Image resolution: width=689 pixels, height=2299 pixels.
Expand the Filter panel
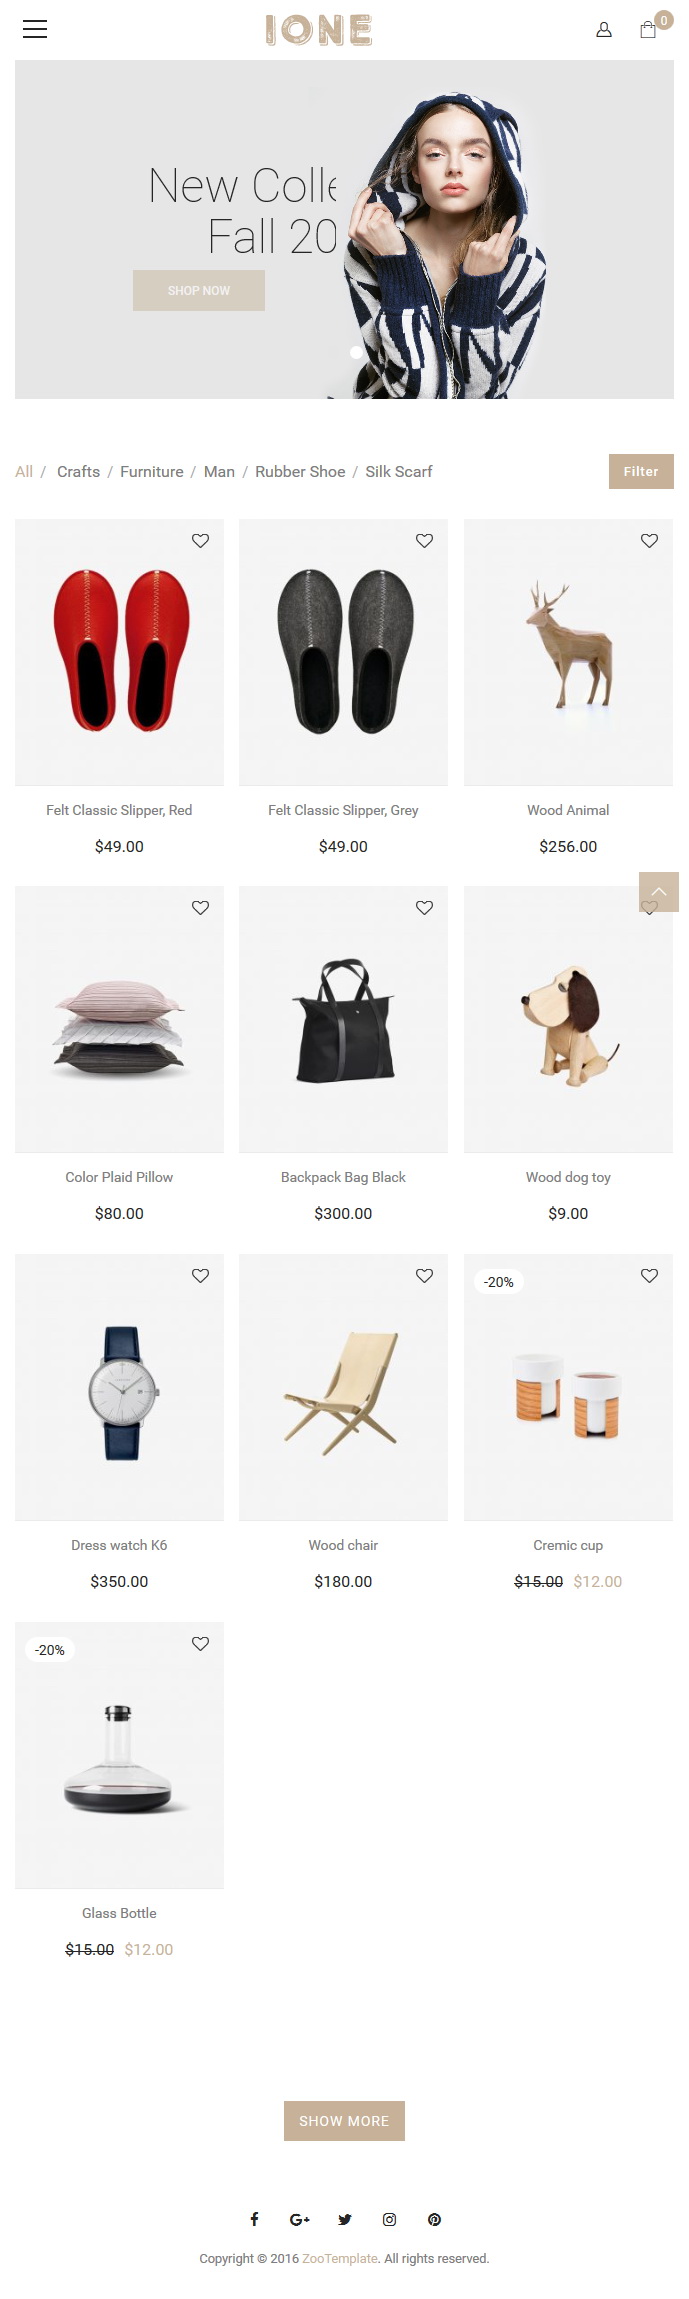(641, 471)
